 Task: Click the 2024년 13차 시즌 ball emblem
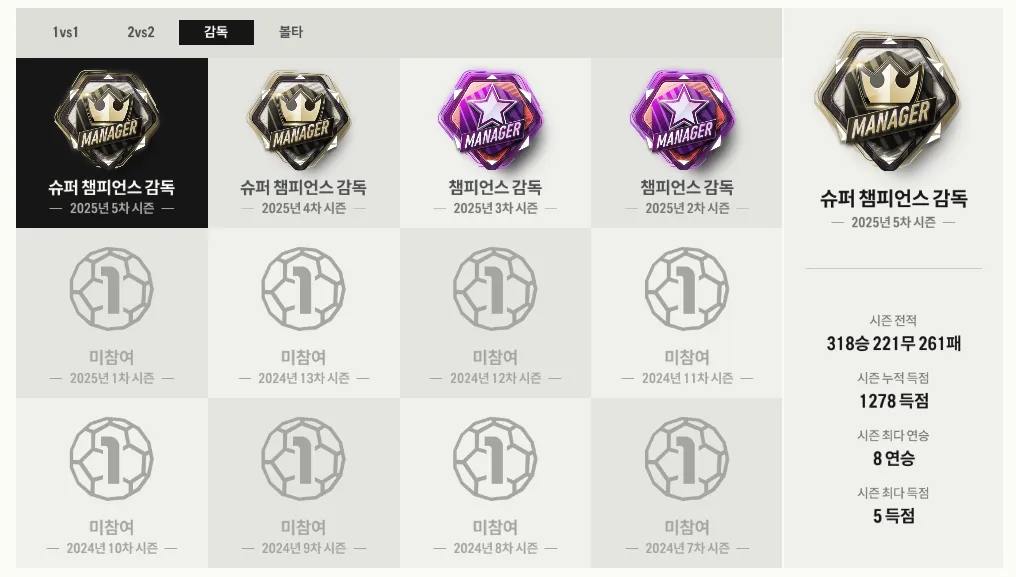coord(303,288)
